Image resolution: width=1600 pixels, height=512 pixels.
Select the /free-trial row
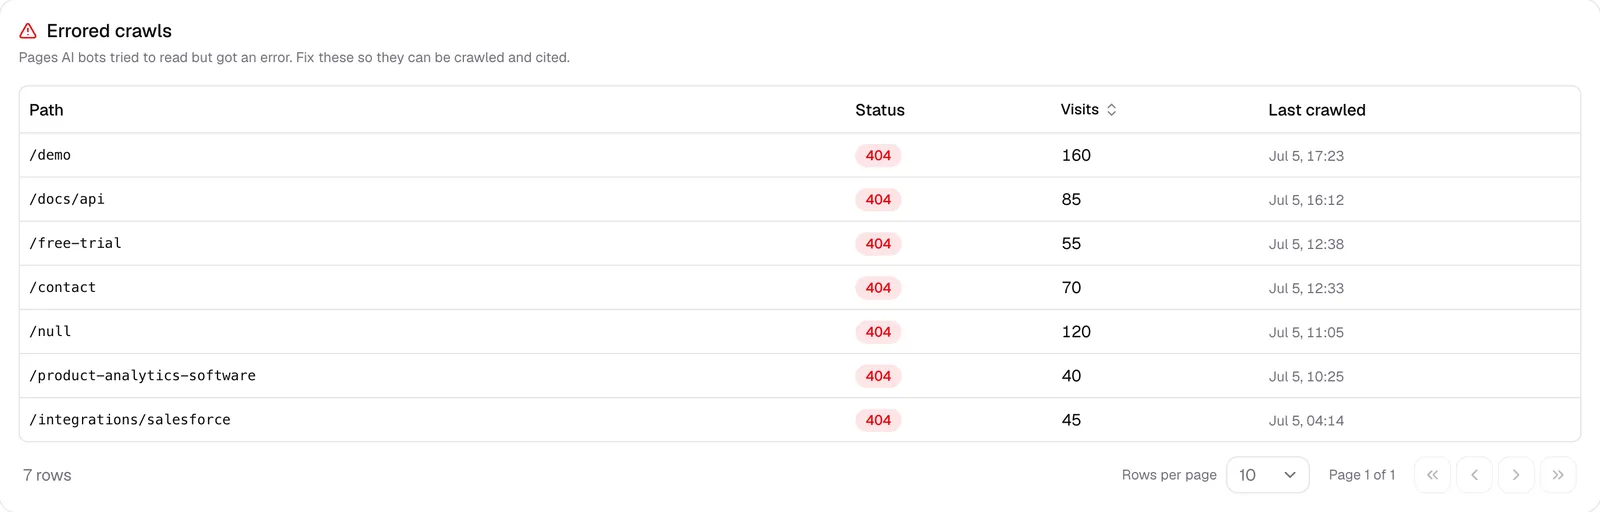[x=799, y=243]
